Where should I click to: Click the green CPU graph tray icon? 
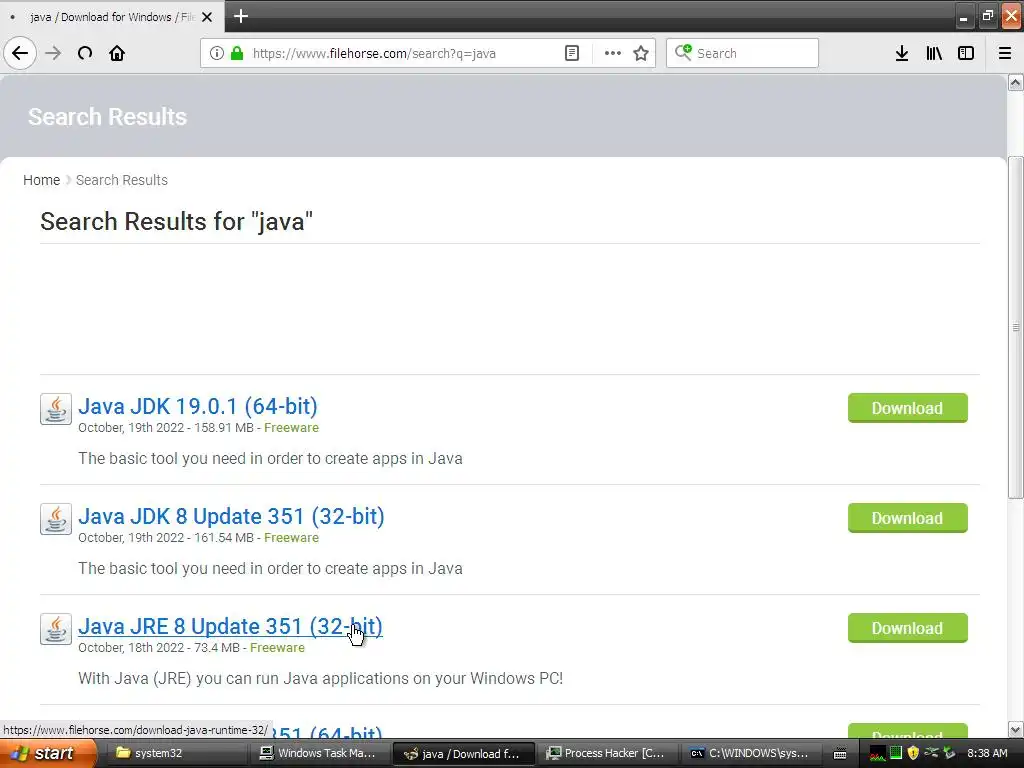point(896,753)
